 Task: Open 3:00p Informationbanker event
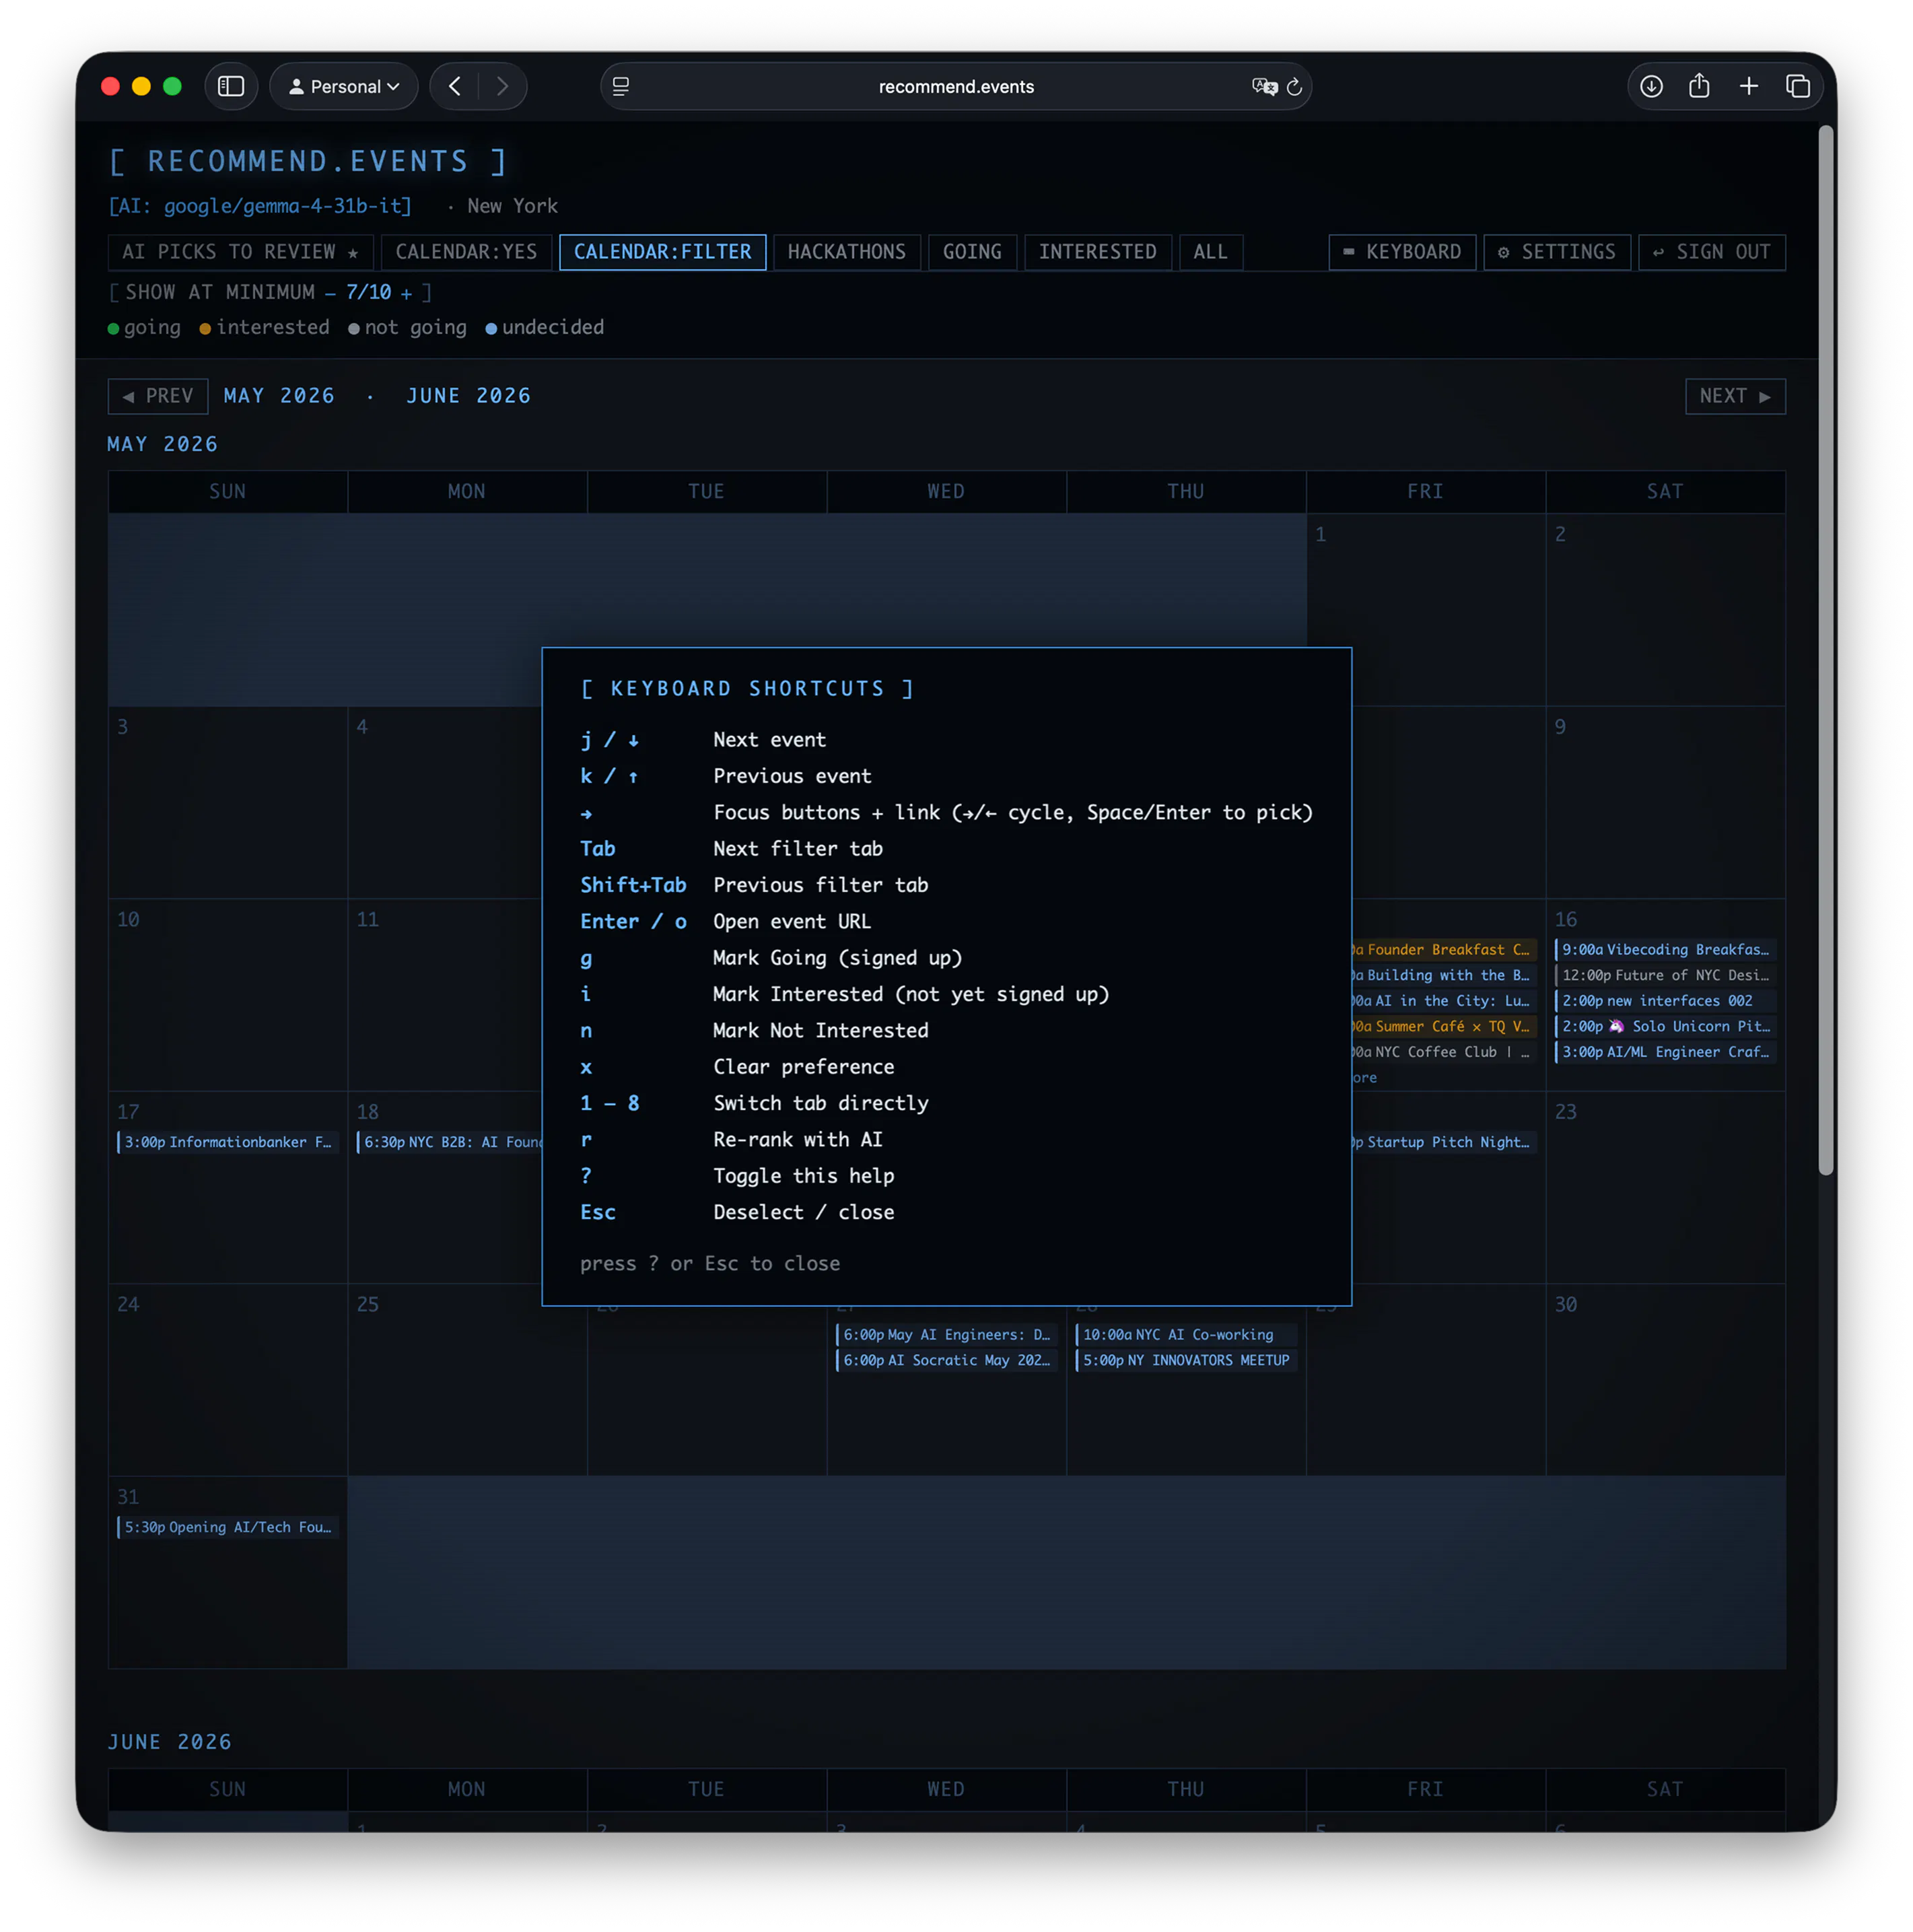(227, 1142)
